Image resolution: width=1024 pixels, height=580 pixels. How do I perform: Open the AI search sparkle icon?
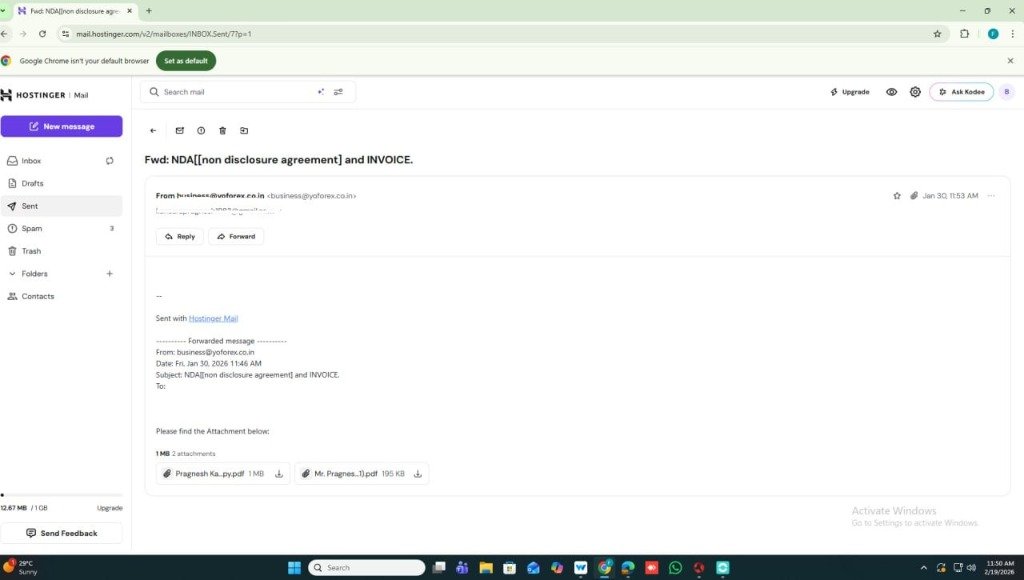pos(321,91)
